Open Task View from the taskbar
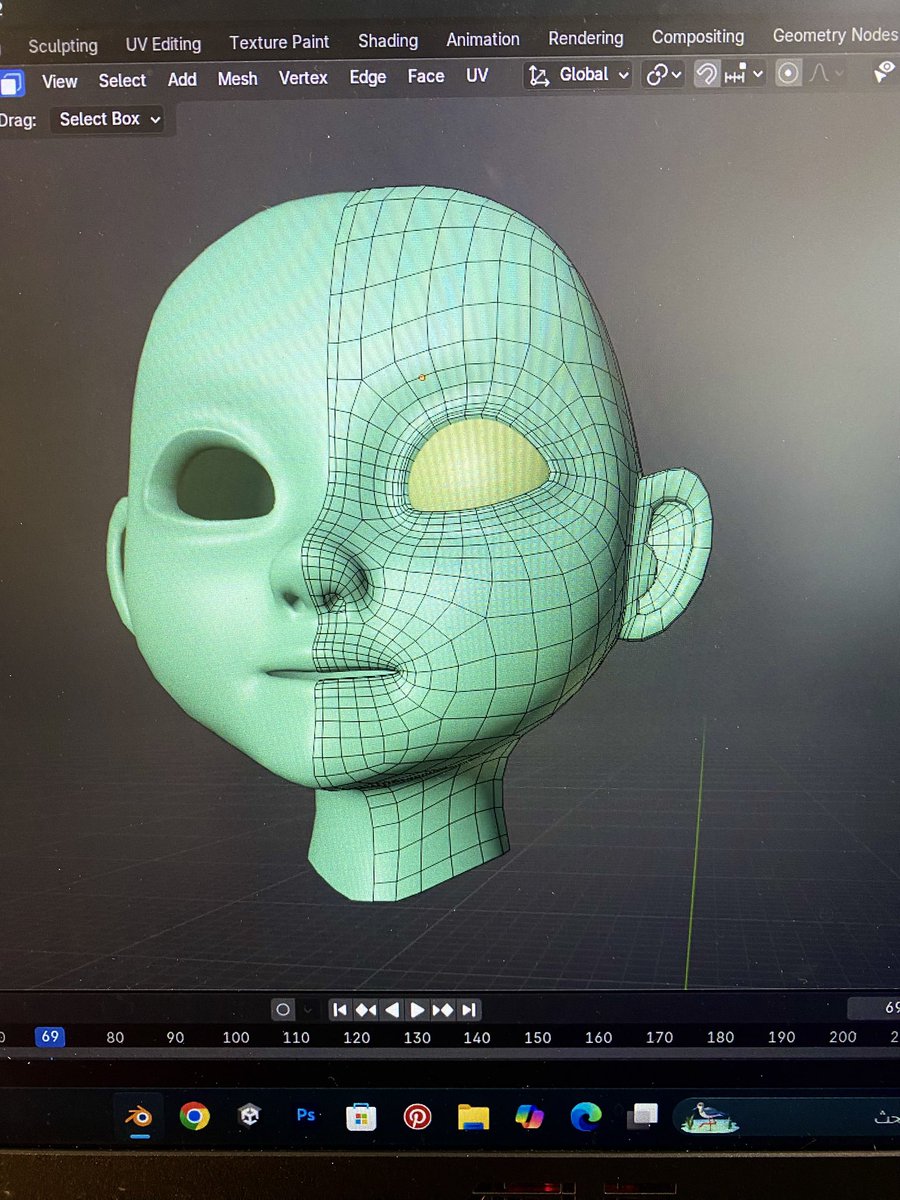The height and width of the screenshot is (1200, 900). coord(643,1114)
